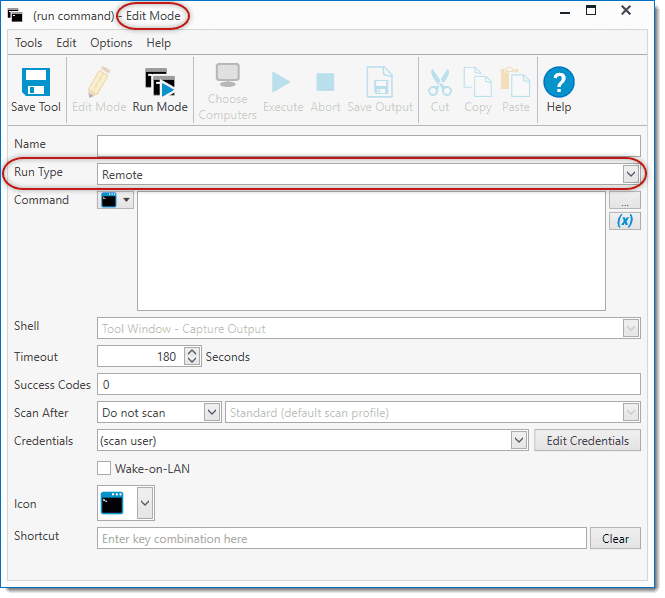Image resolution: width=665 pixels, height=598 pixels.
Task: Open the Command type dropdown with console icon
Action: coord(115,200)
